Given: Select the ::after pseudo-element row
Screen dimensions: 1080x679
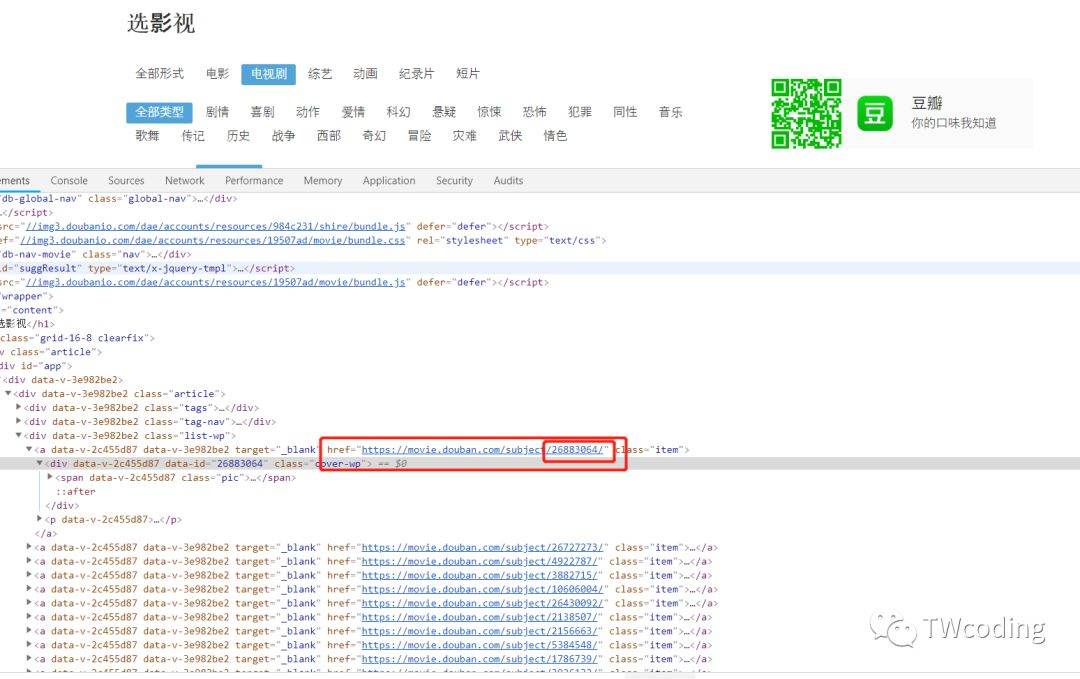Looking at the screenshot, I should 76,492.
